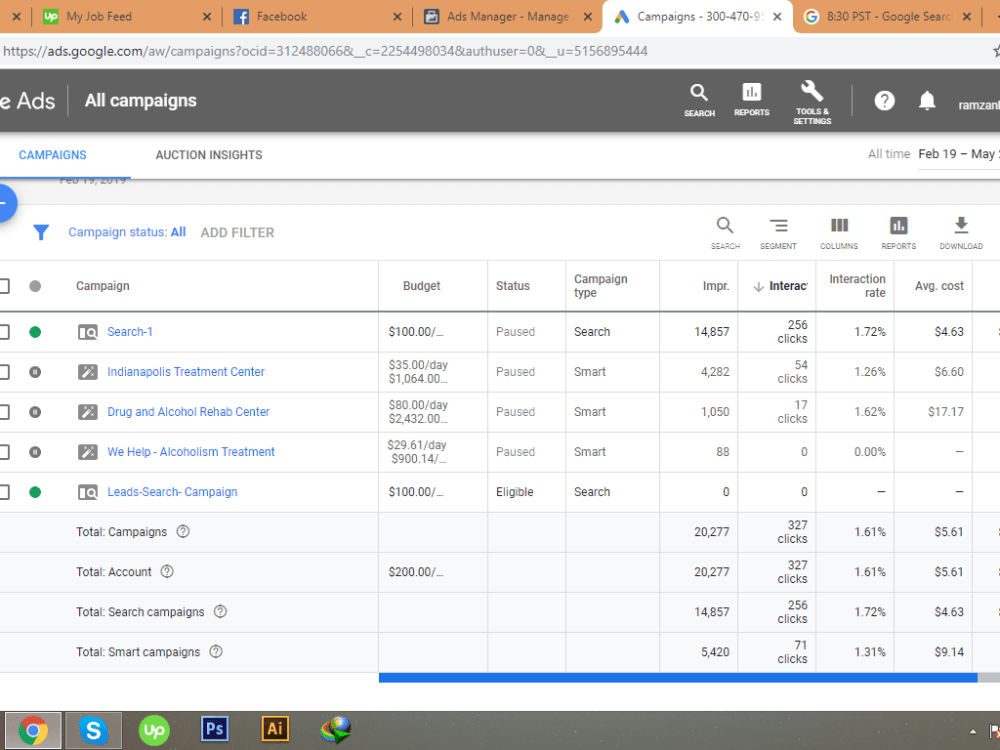Image resolution: width=1000 pixels, height=750 pixels.
Task: Open Illustrator from the taskbar
Action: (275, 728)
